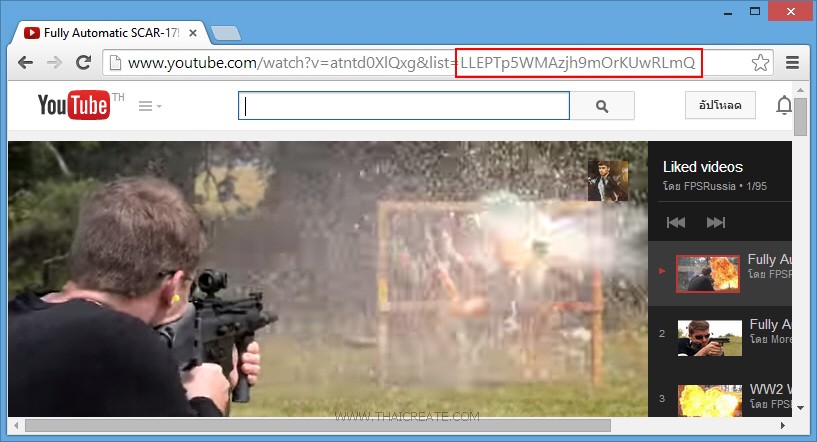
Task: Open the Liked videos playlist title
Action: point(702,167)
